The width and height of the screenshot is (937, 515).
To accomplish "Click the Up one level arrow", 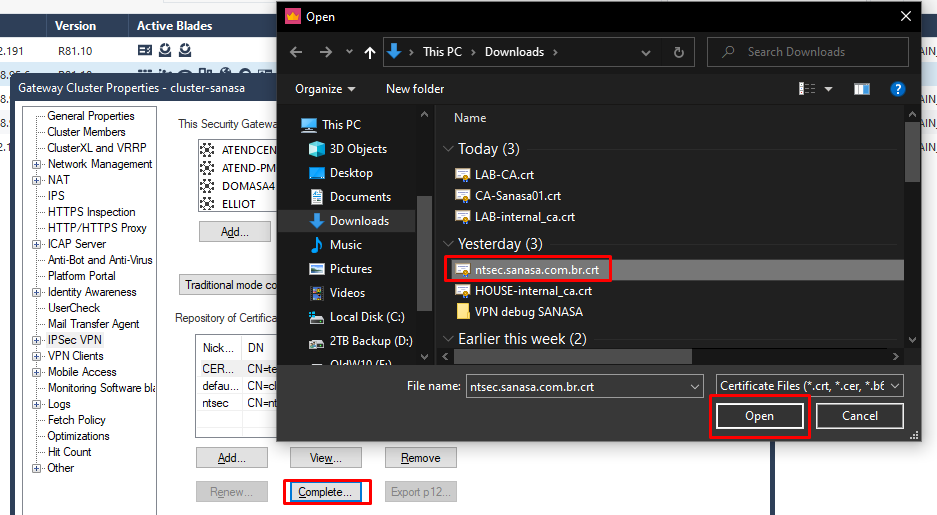I will 370,52.
